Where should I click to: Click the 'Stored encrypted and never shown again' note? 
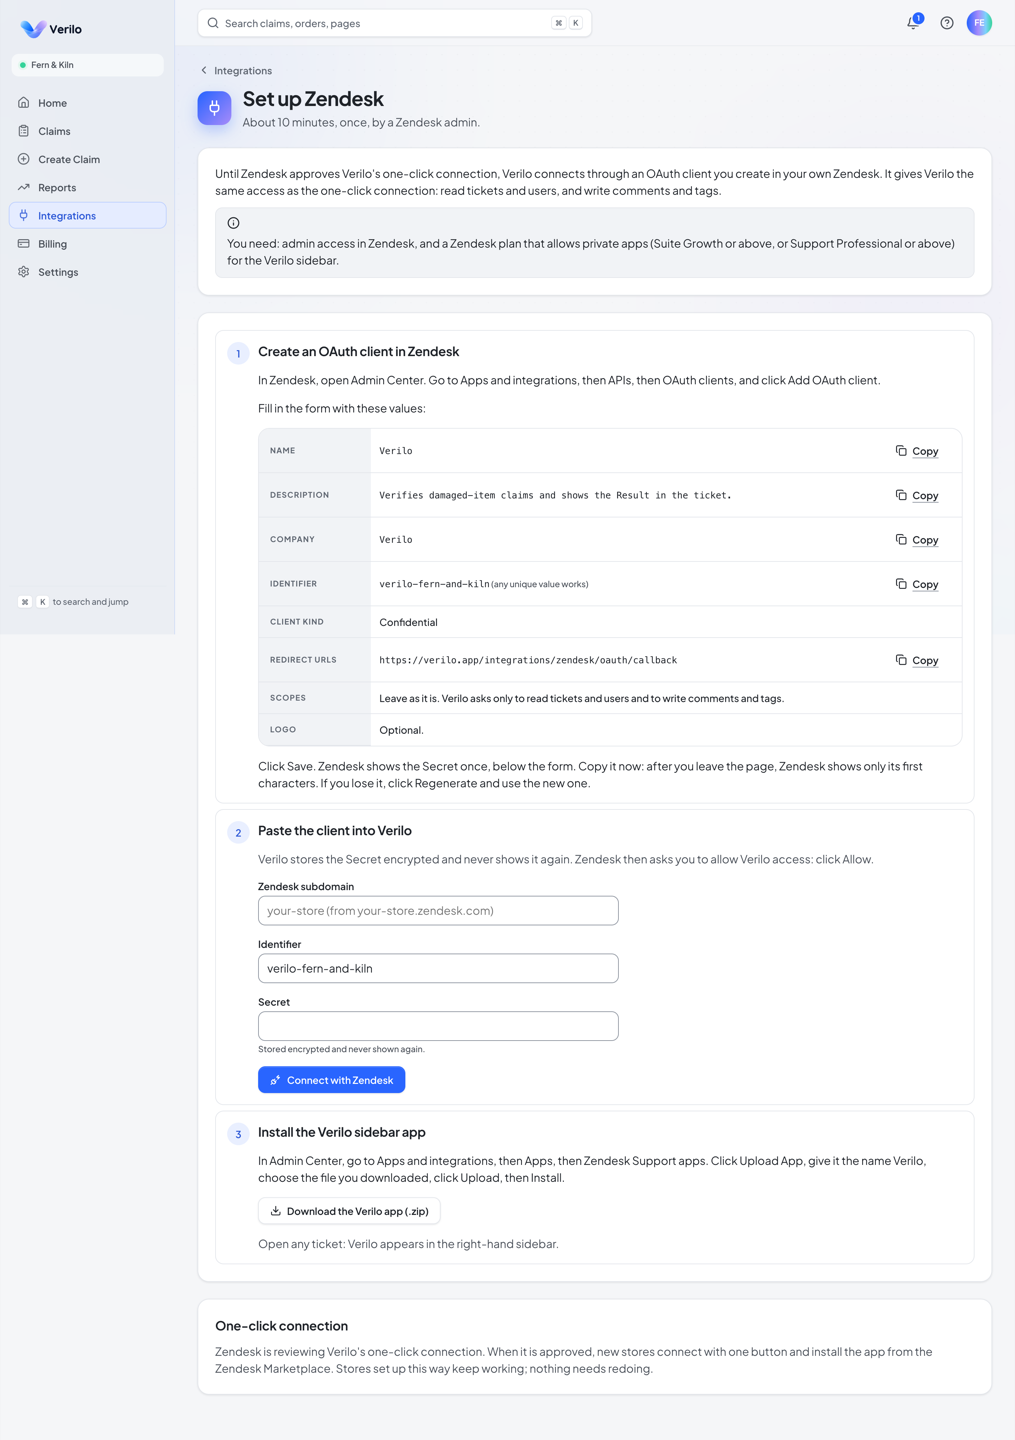point(341,1049)
